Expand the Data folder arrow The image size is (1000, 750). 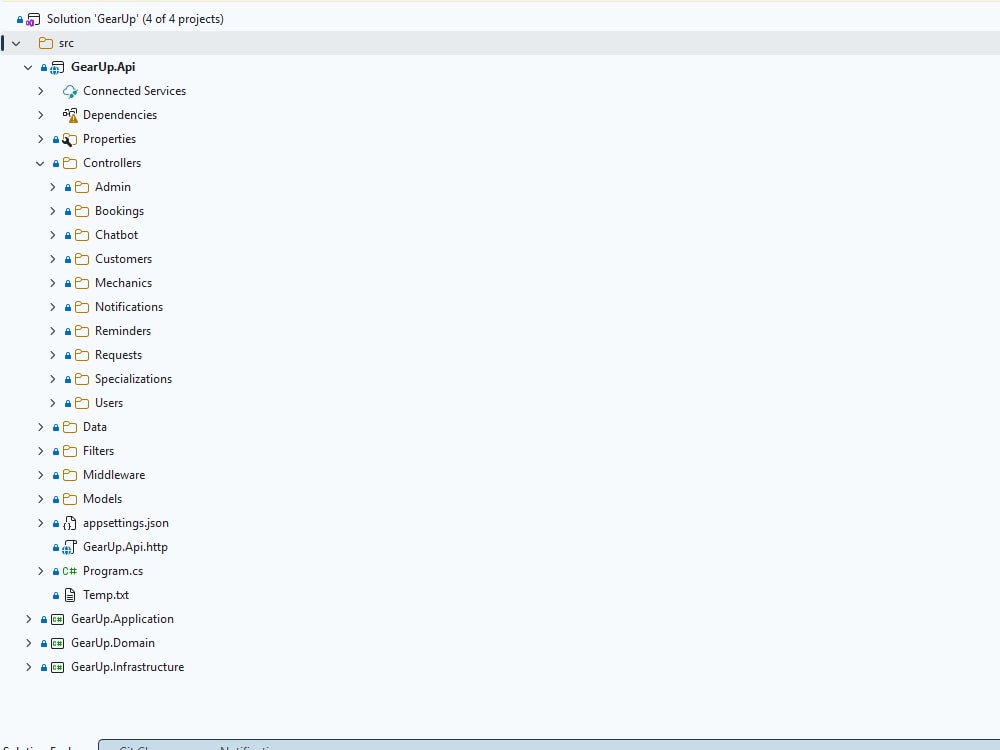coord(40,427)
